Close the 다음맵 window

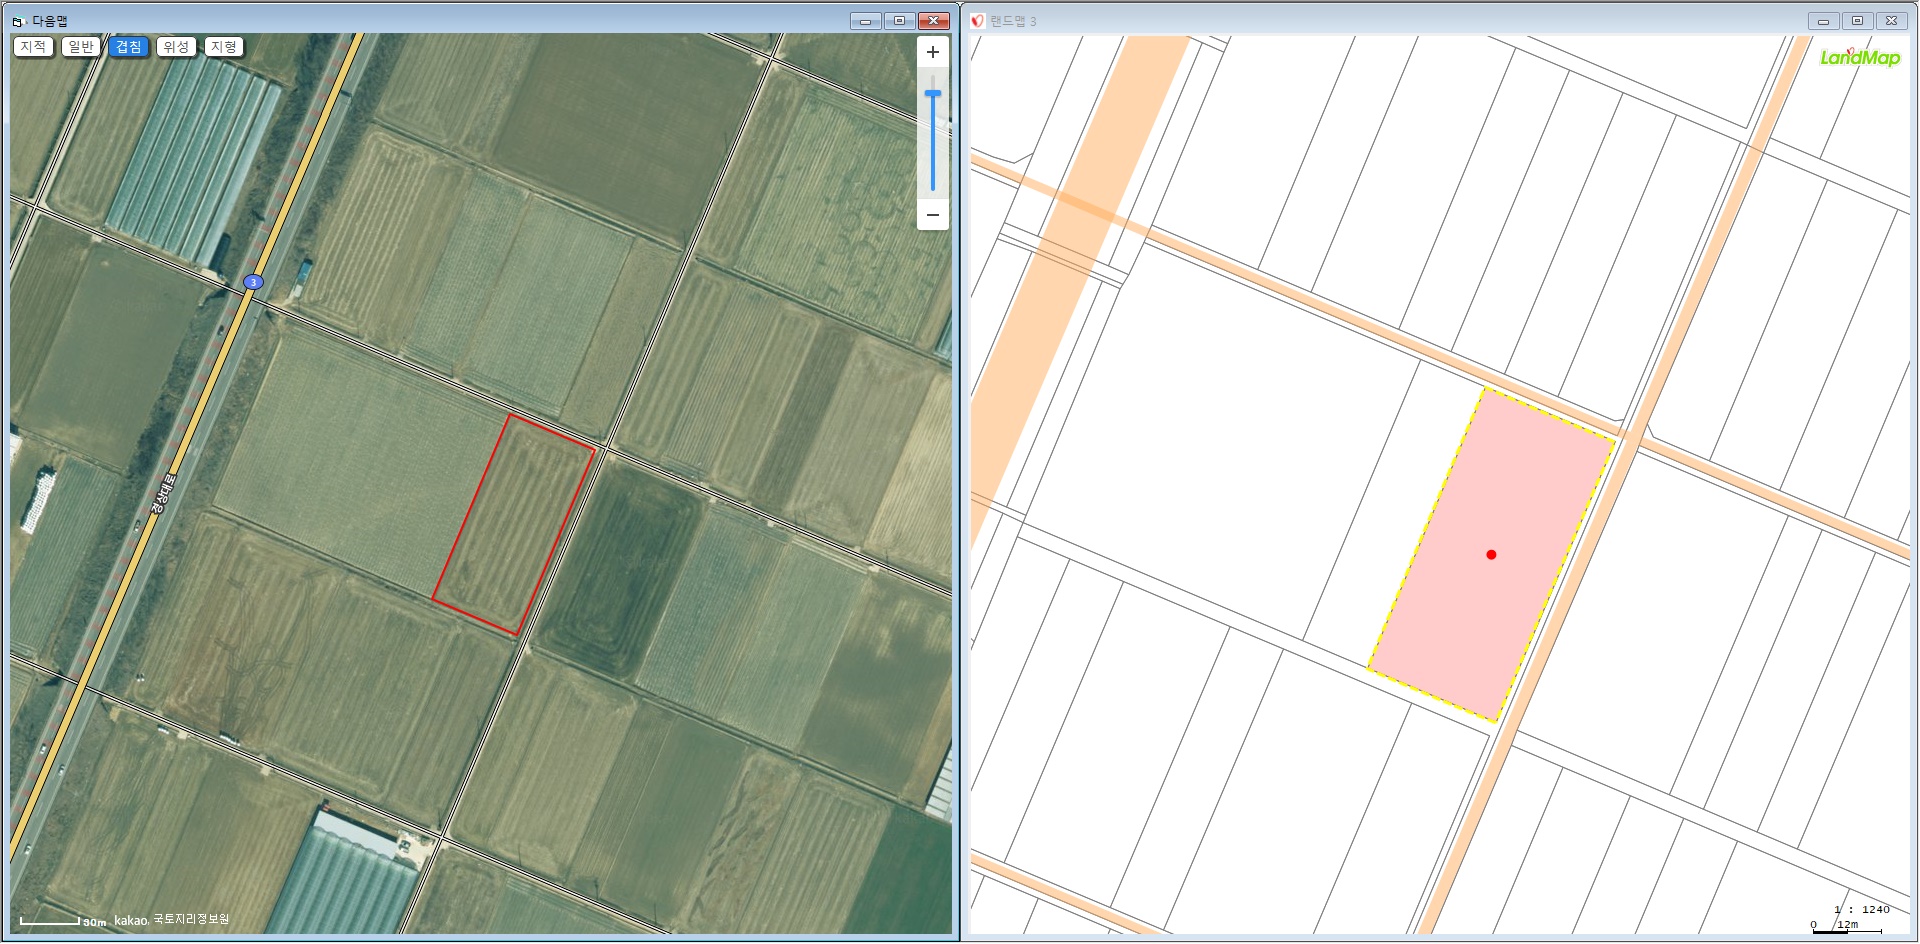point(933,21)
